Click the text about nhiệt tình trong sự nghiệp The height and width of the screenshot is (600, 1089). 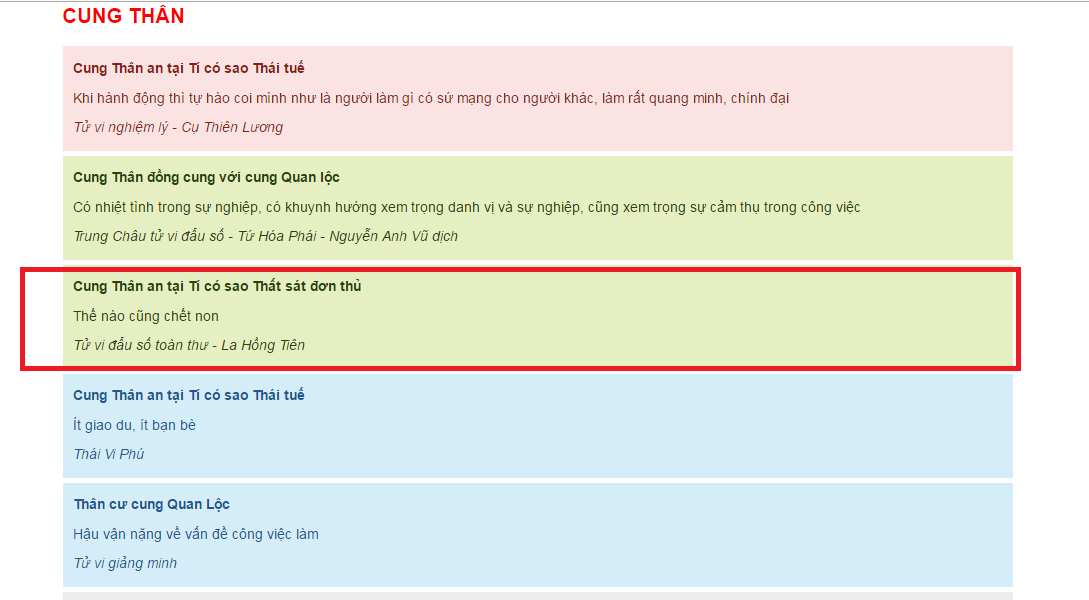click(466, 207)
